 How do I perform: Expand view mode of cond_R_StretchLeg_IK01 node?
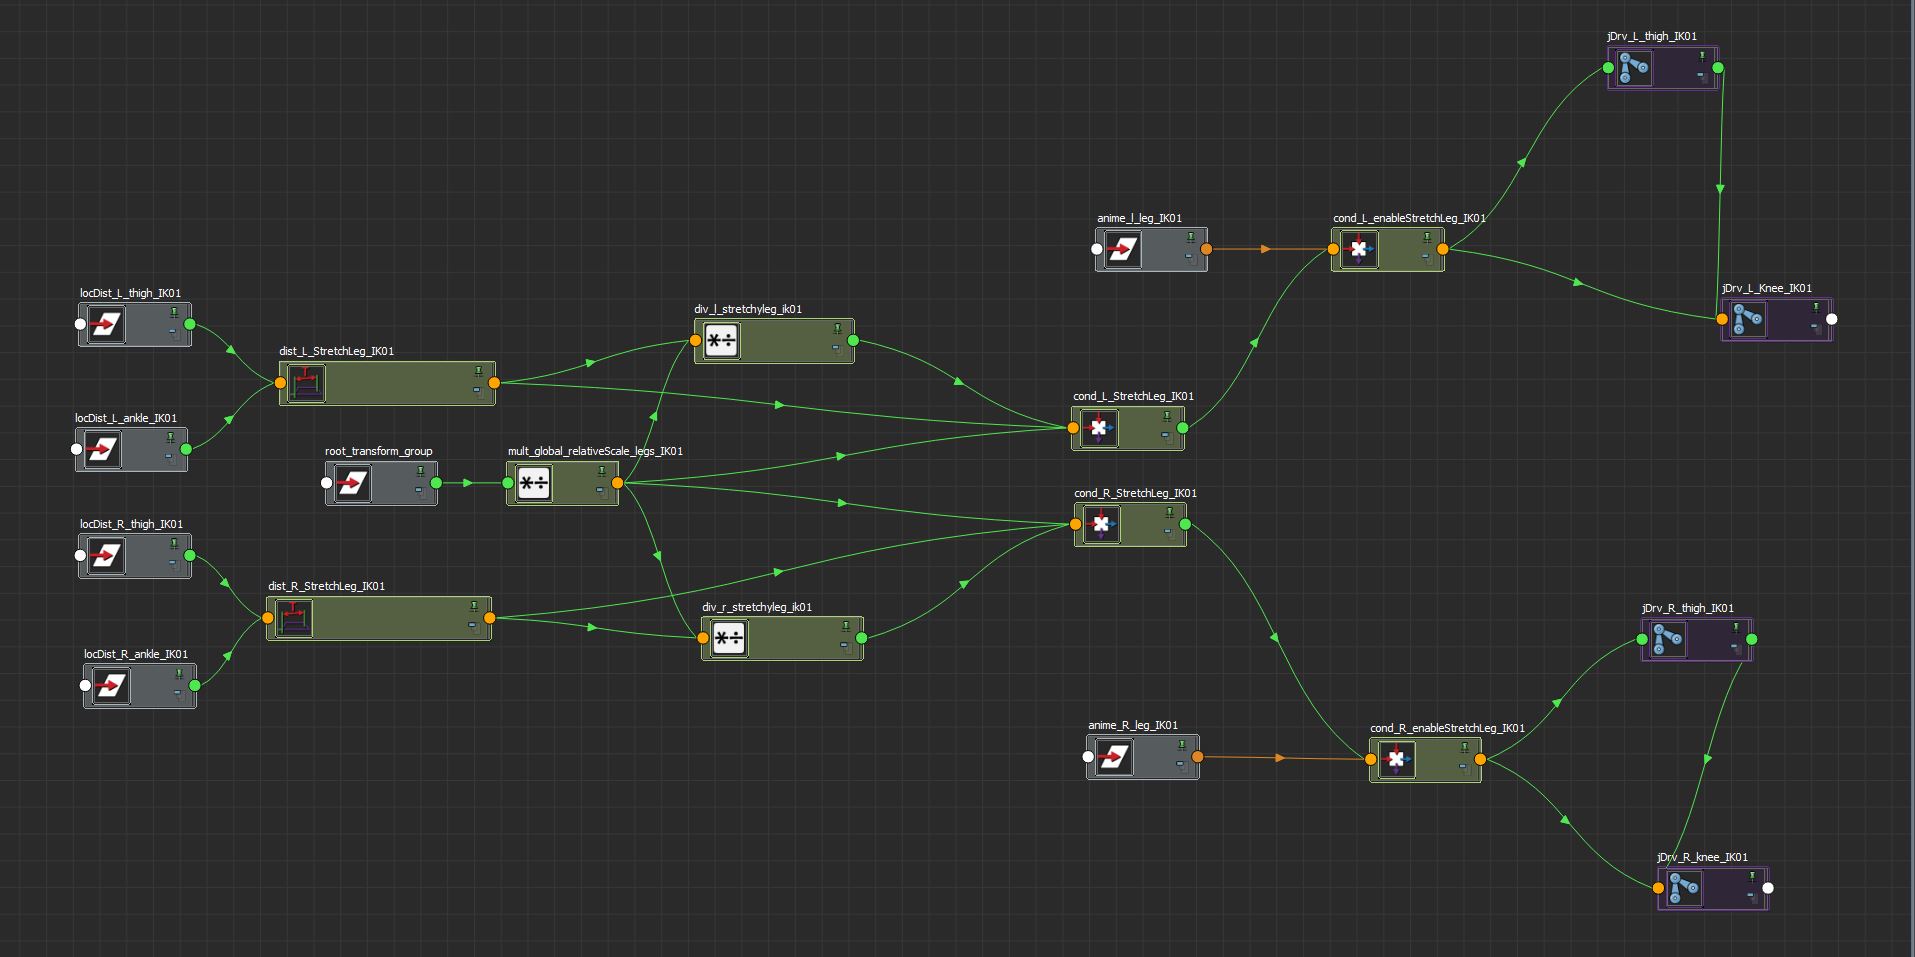pyautogui.click(x=1167, y=532)
